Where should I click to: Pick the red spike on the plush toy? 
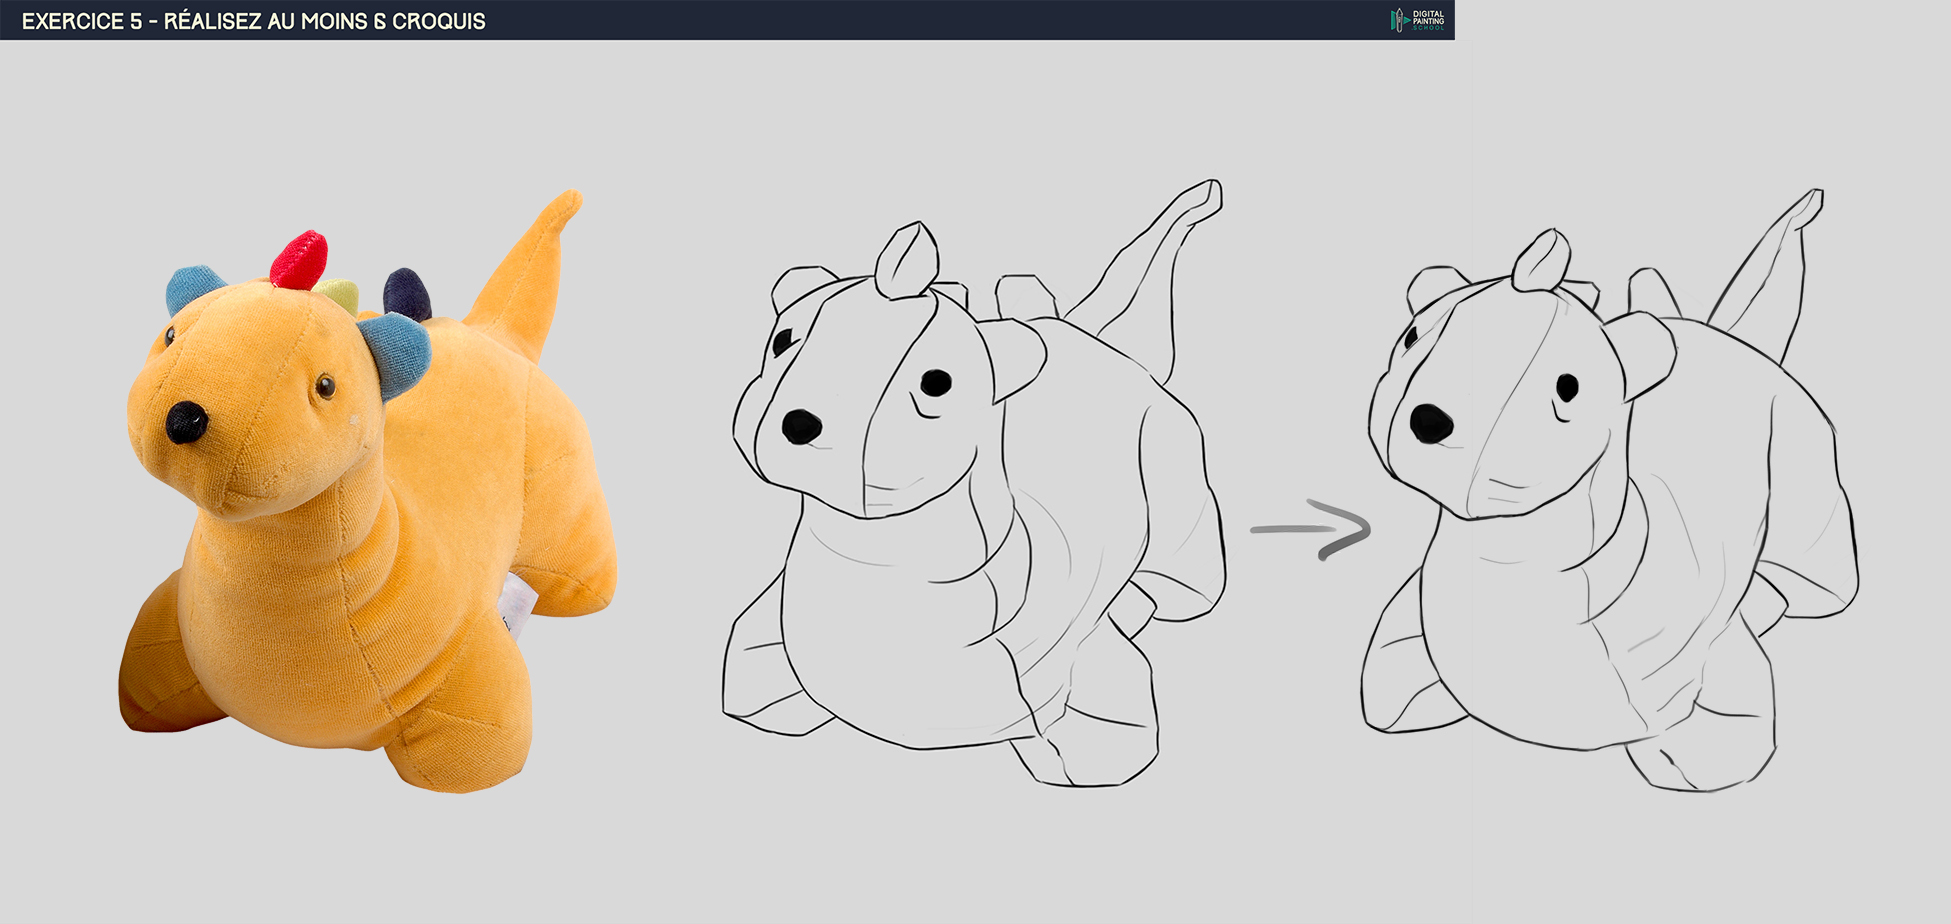[299, 260]
